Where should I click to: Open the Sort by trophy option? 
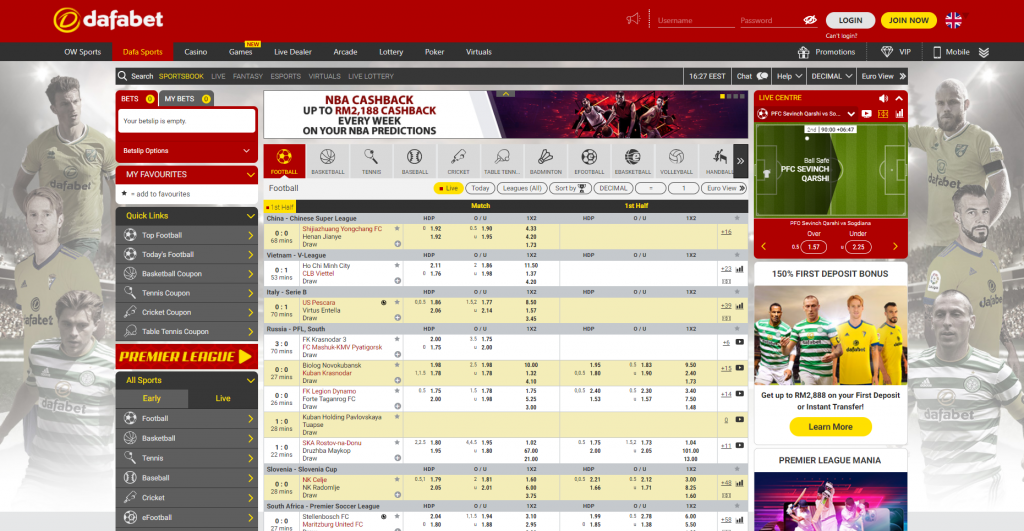click(x=569, y=188)
